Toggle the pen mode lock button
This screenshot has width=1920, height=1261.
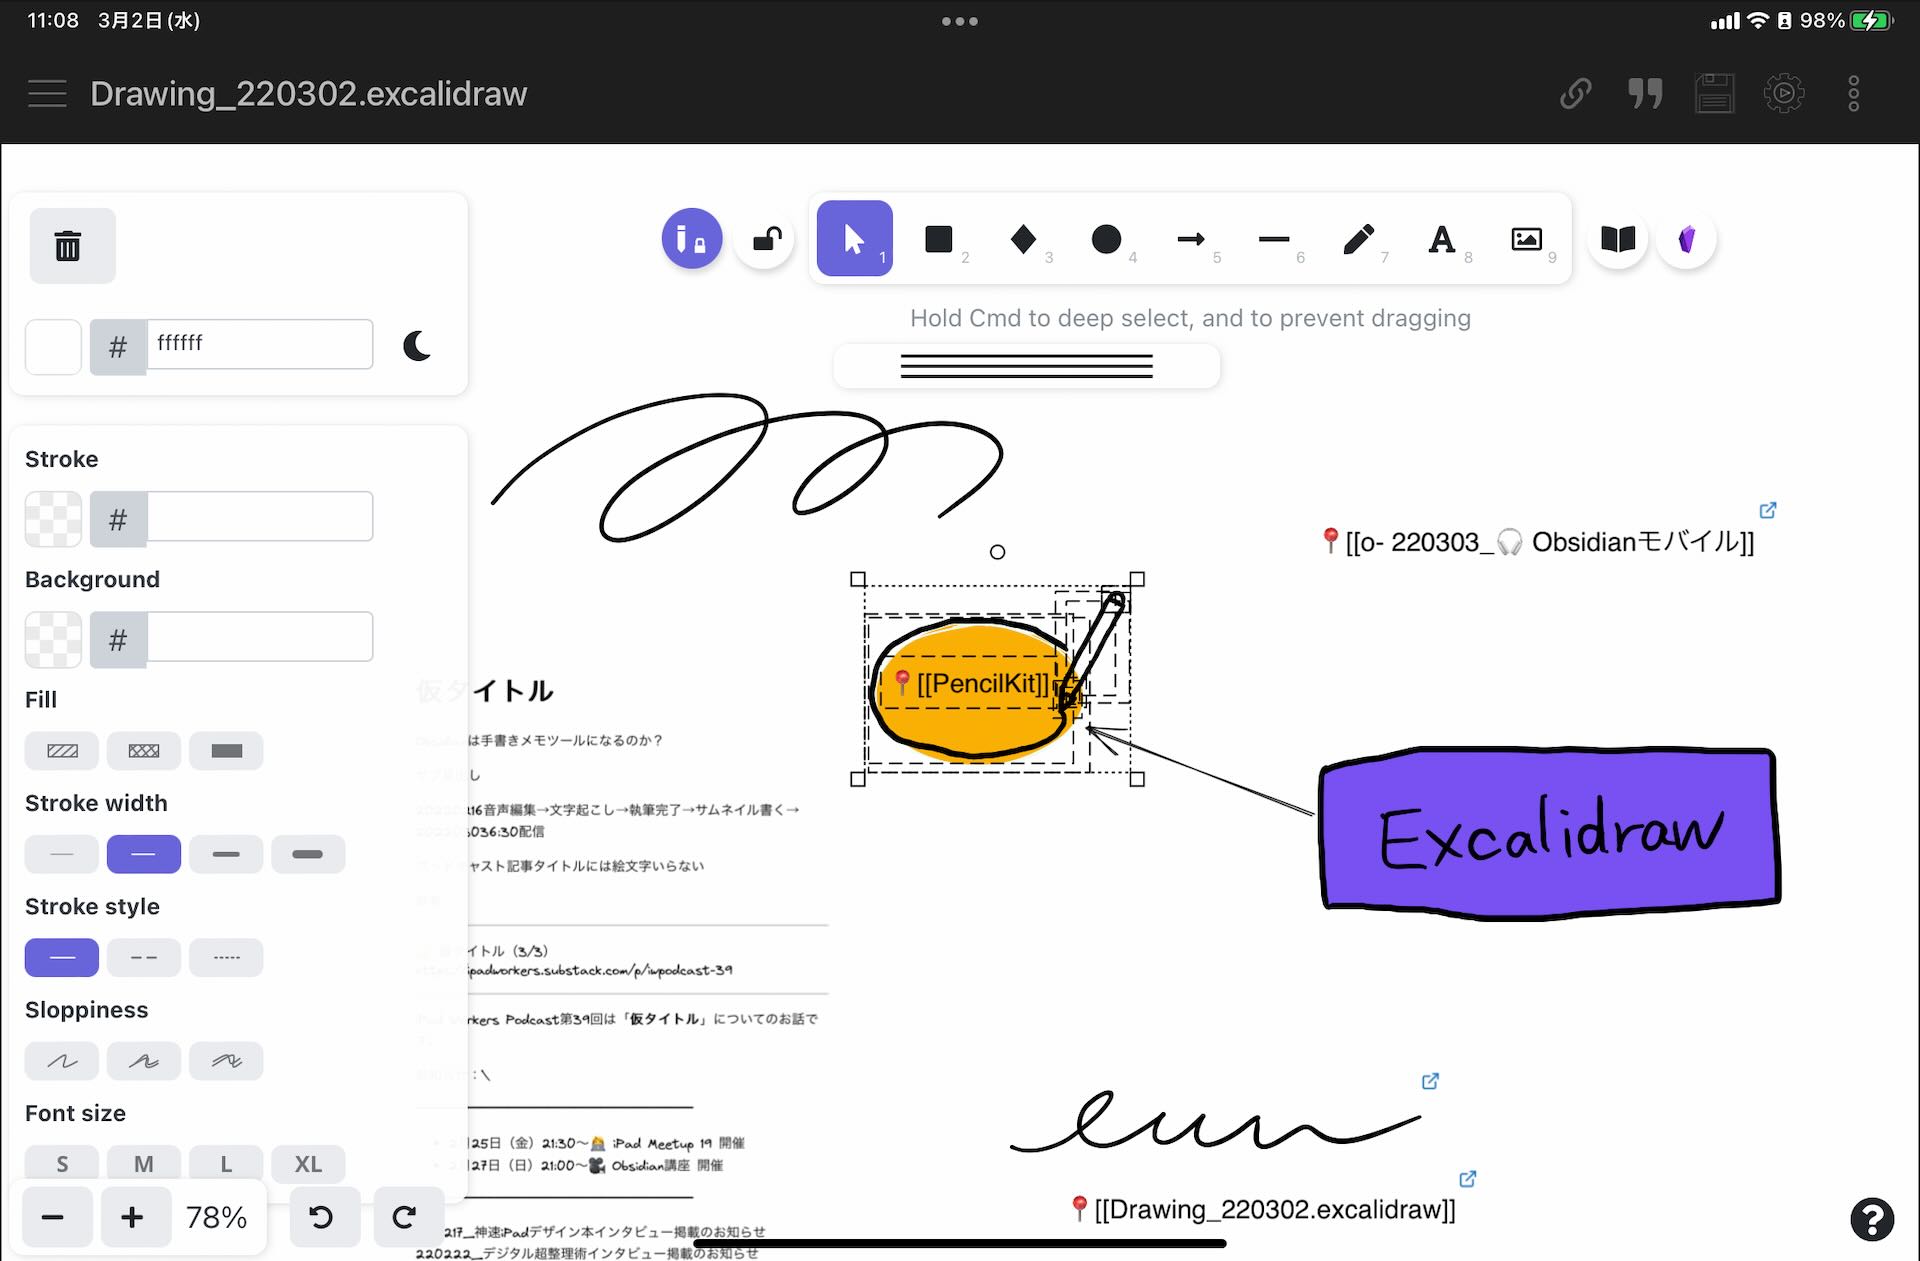(691, 239)
